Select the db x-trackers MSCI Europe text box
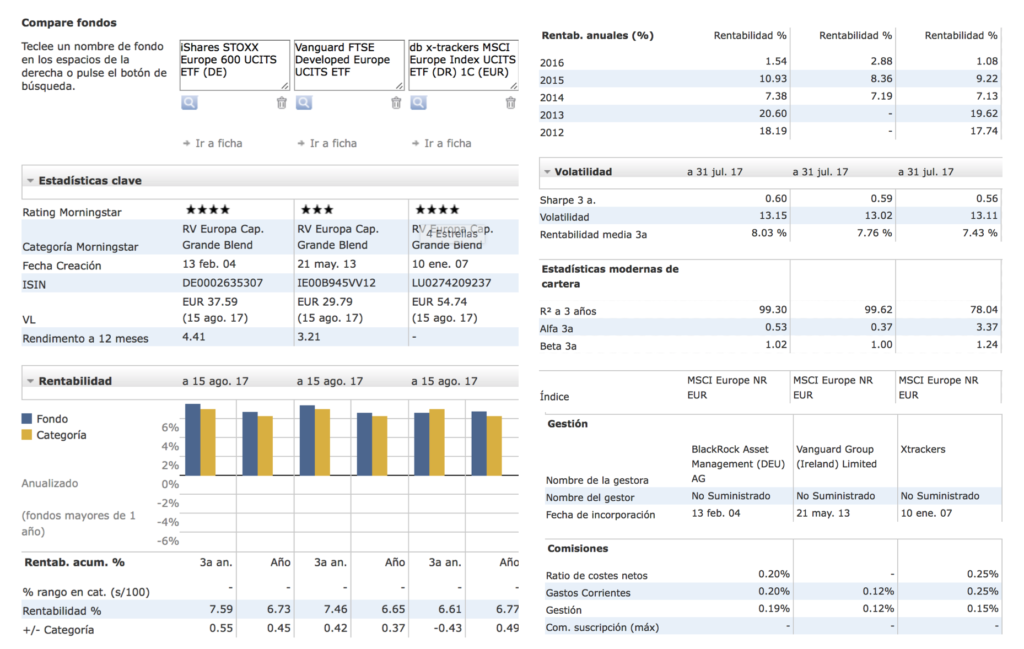Screen dimensions: 1024x649 (463, 65)
